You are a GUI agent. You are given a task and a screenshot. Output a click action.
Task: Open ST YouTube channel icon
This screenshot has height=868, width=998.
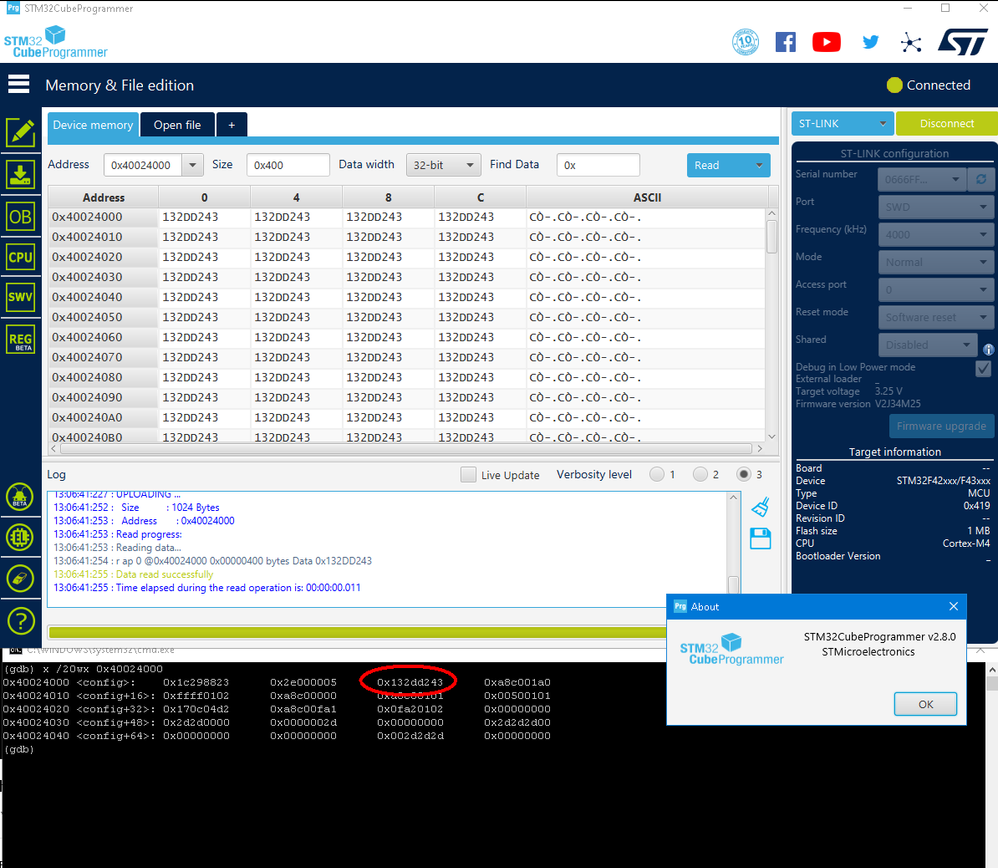click(x=826, y=43)
